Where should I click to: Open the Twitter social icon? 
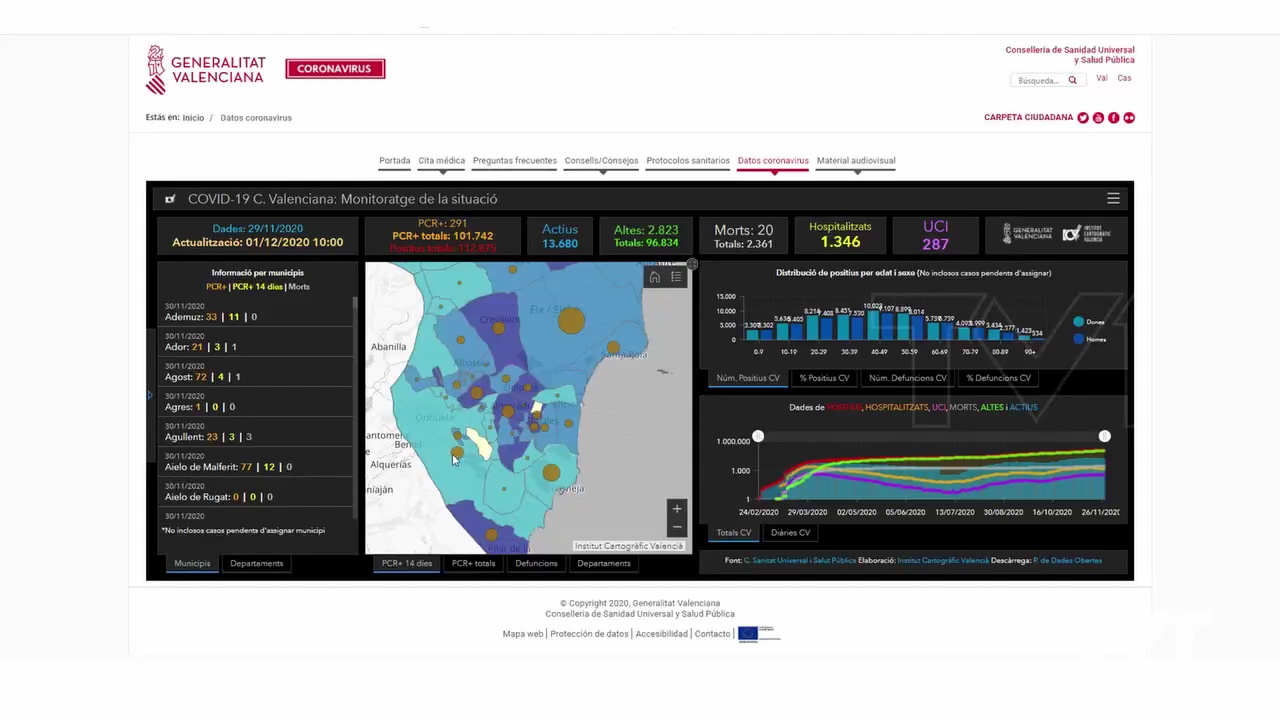[1083, 118]
